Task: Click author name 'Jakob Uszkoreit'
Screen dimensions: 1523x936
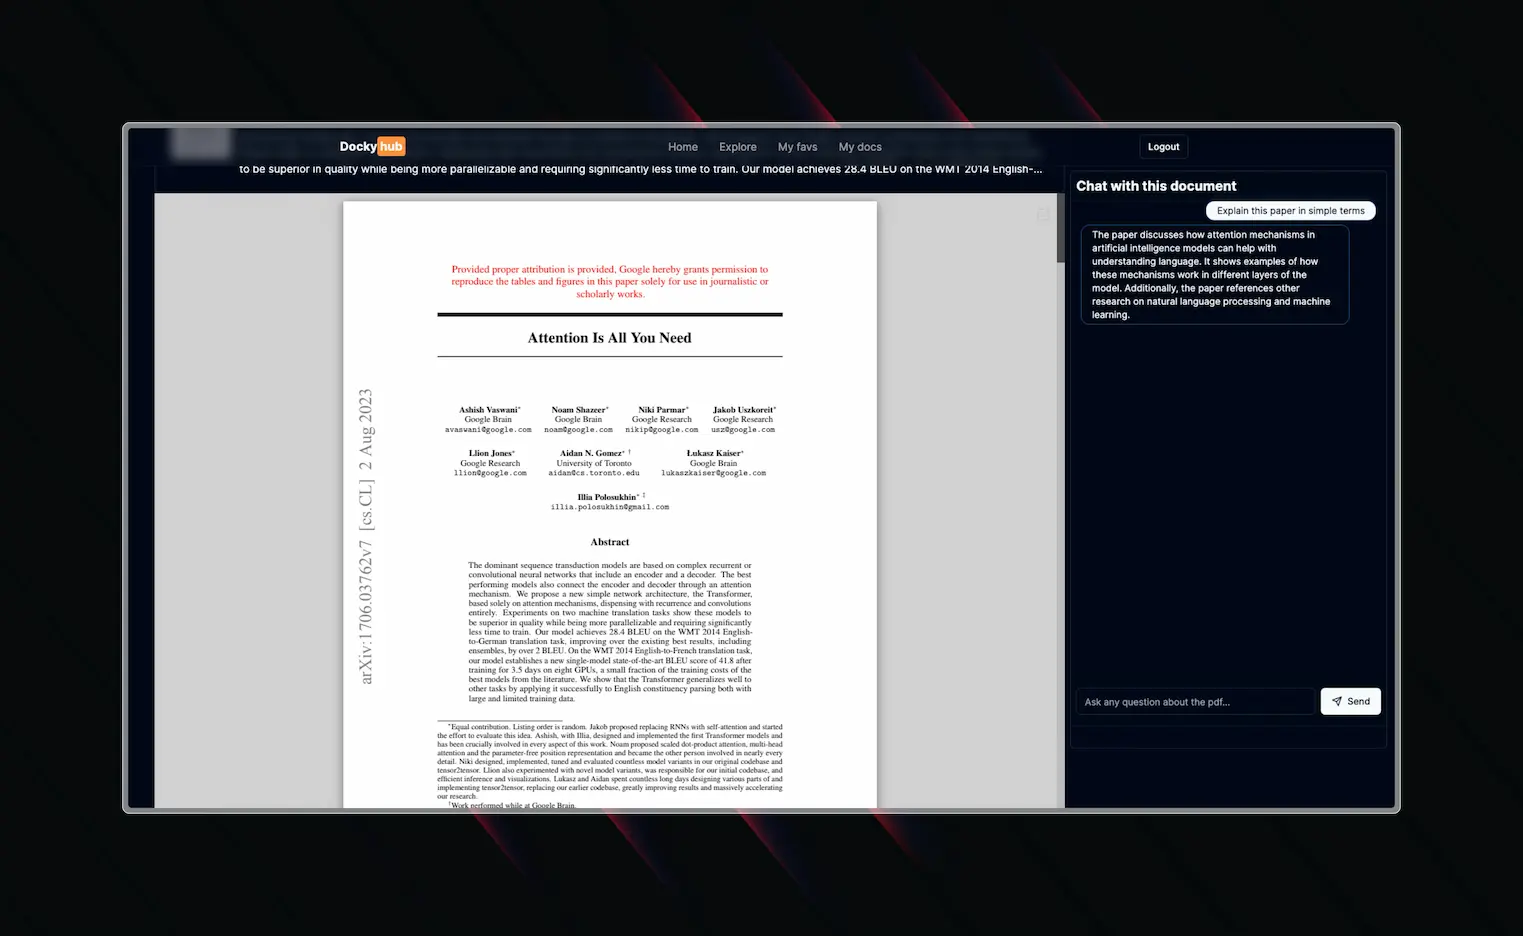Action: click(x=743, y=410)
